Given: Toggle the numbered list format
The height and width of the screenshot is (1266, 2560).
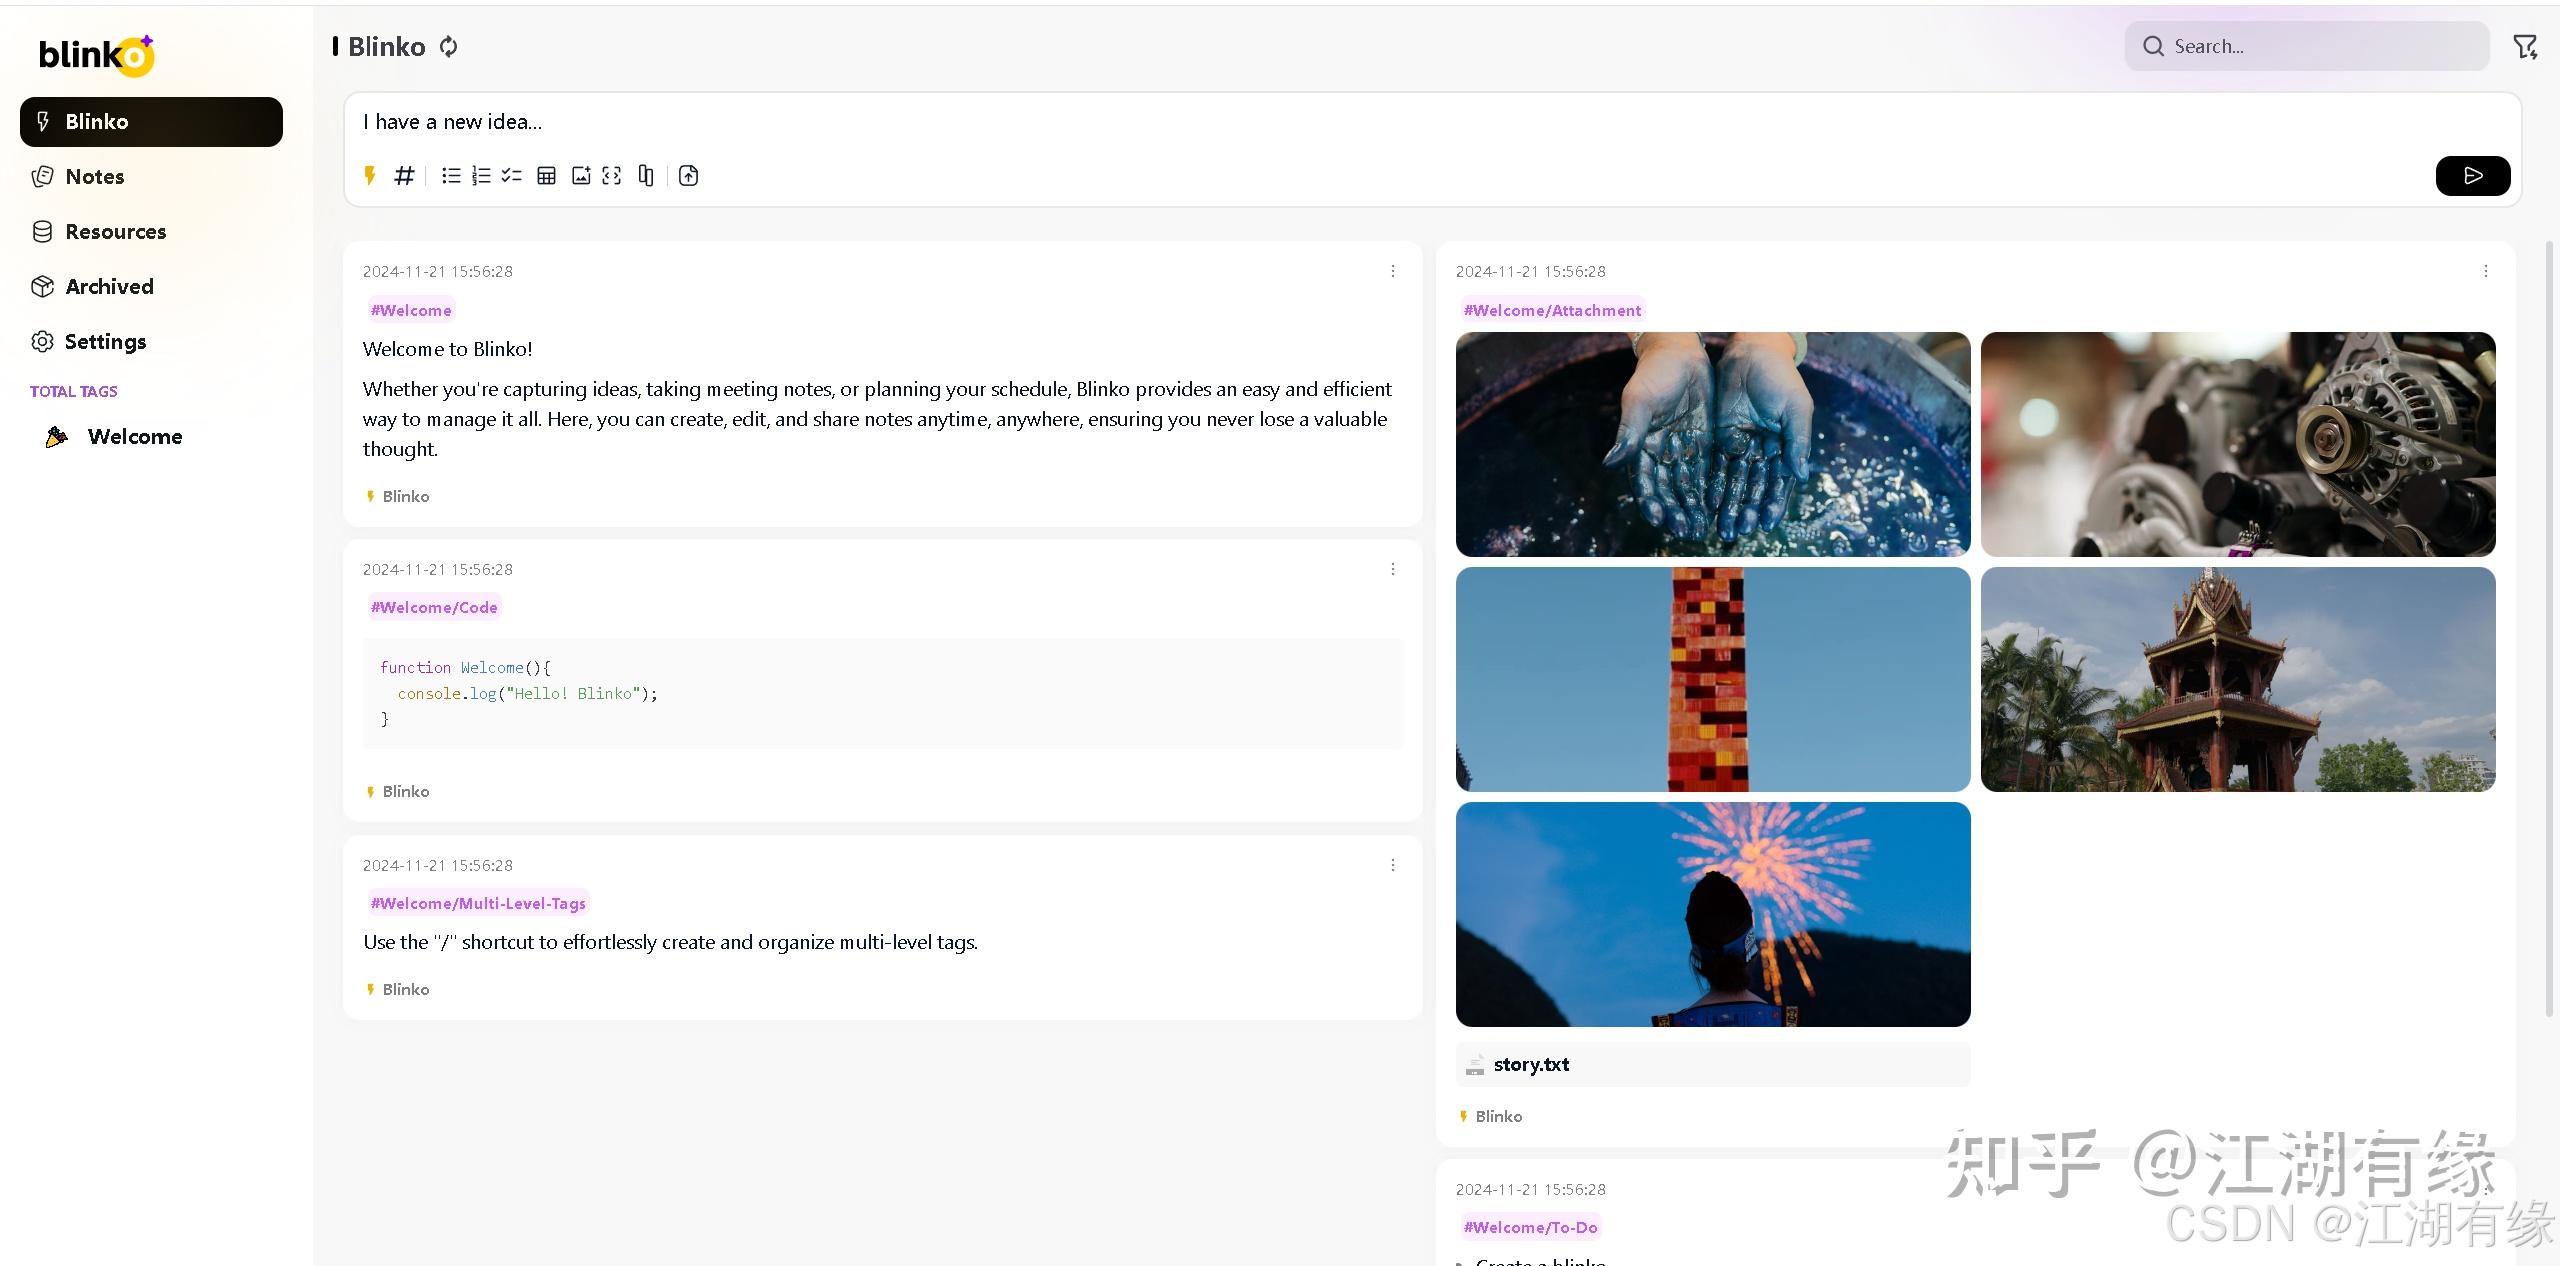Looking at the screenshot, I should [481, 175].
